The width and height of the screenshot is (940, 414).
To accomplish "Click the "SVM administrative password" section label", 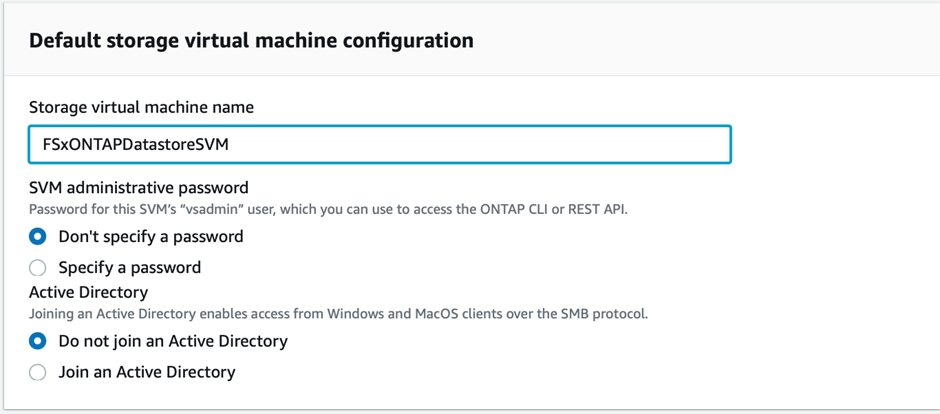I will point(138,187).
